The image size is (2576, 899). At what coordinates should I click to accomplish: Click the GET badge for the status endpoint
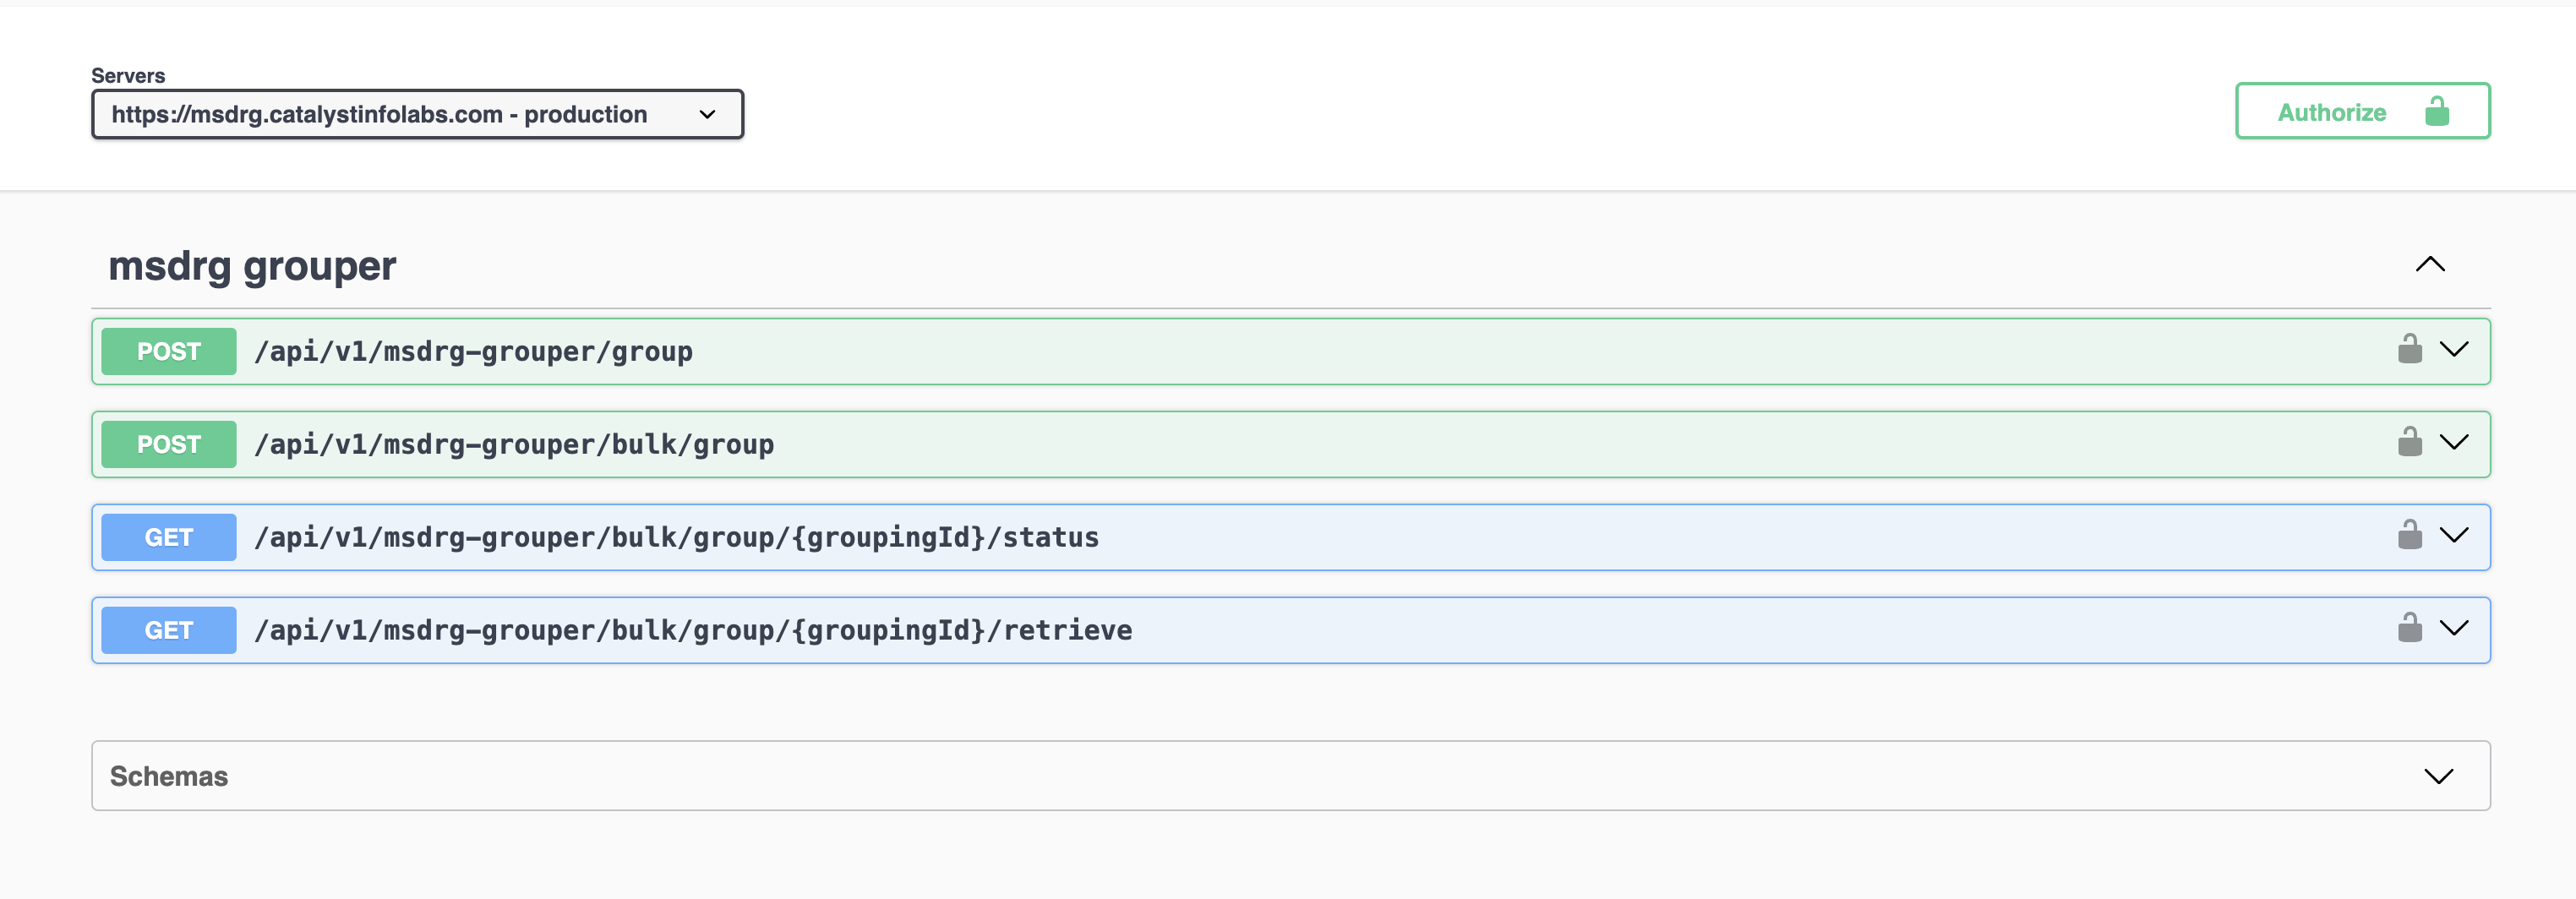coord(168,537)
